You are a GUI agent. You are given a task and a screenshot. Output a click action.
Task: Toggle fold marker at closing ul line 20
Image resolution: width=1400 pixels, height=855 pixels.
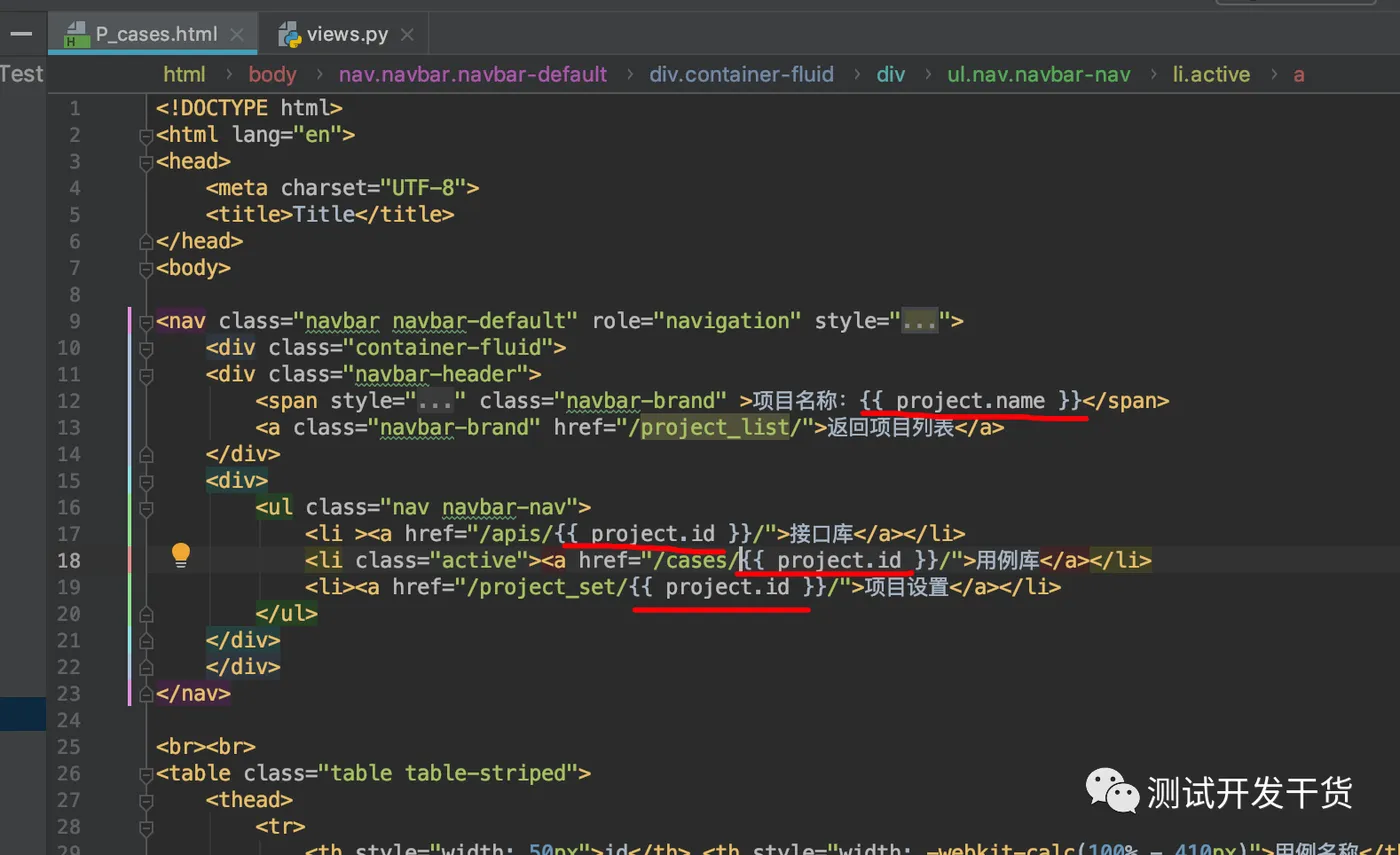pos(146,614)
